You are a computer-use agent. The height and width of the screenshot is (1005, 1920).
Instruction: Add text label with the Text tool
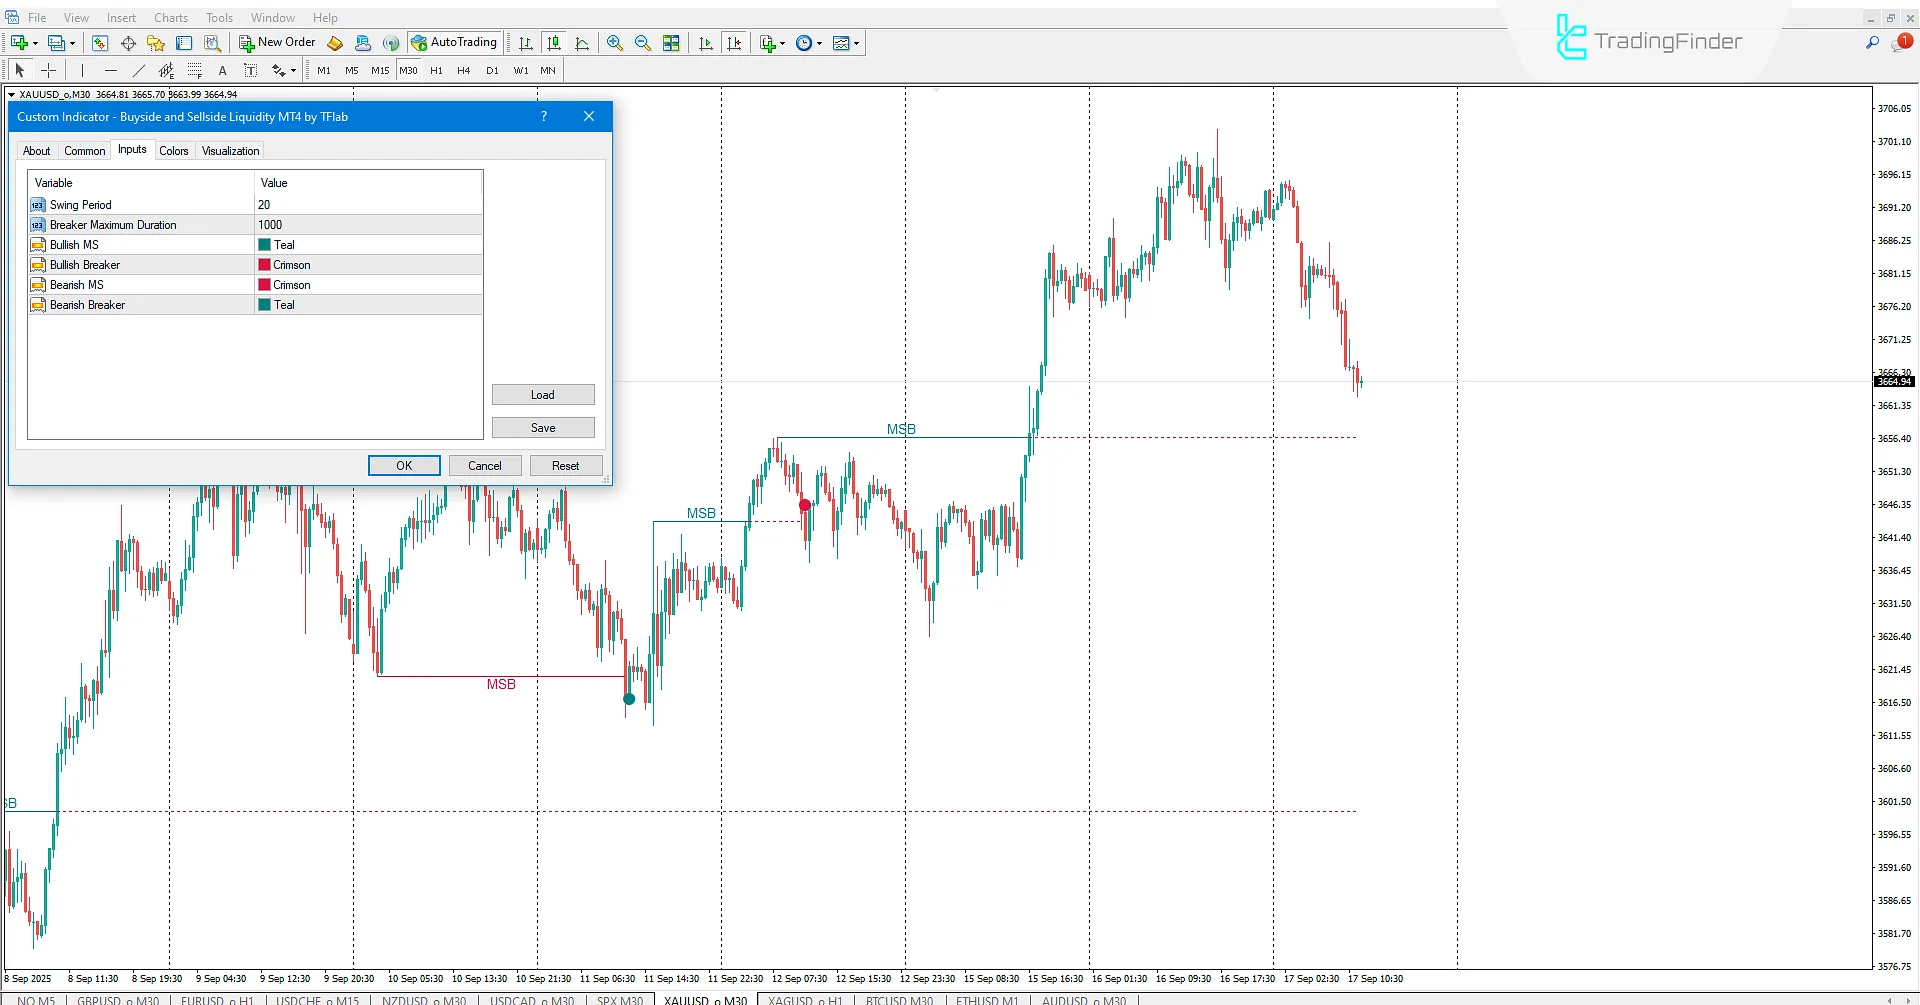tap(222, 70)
